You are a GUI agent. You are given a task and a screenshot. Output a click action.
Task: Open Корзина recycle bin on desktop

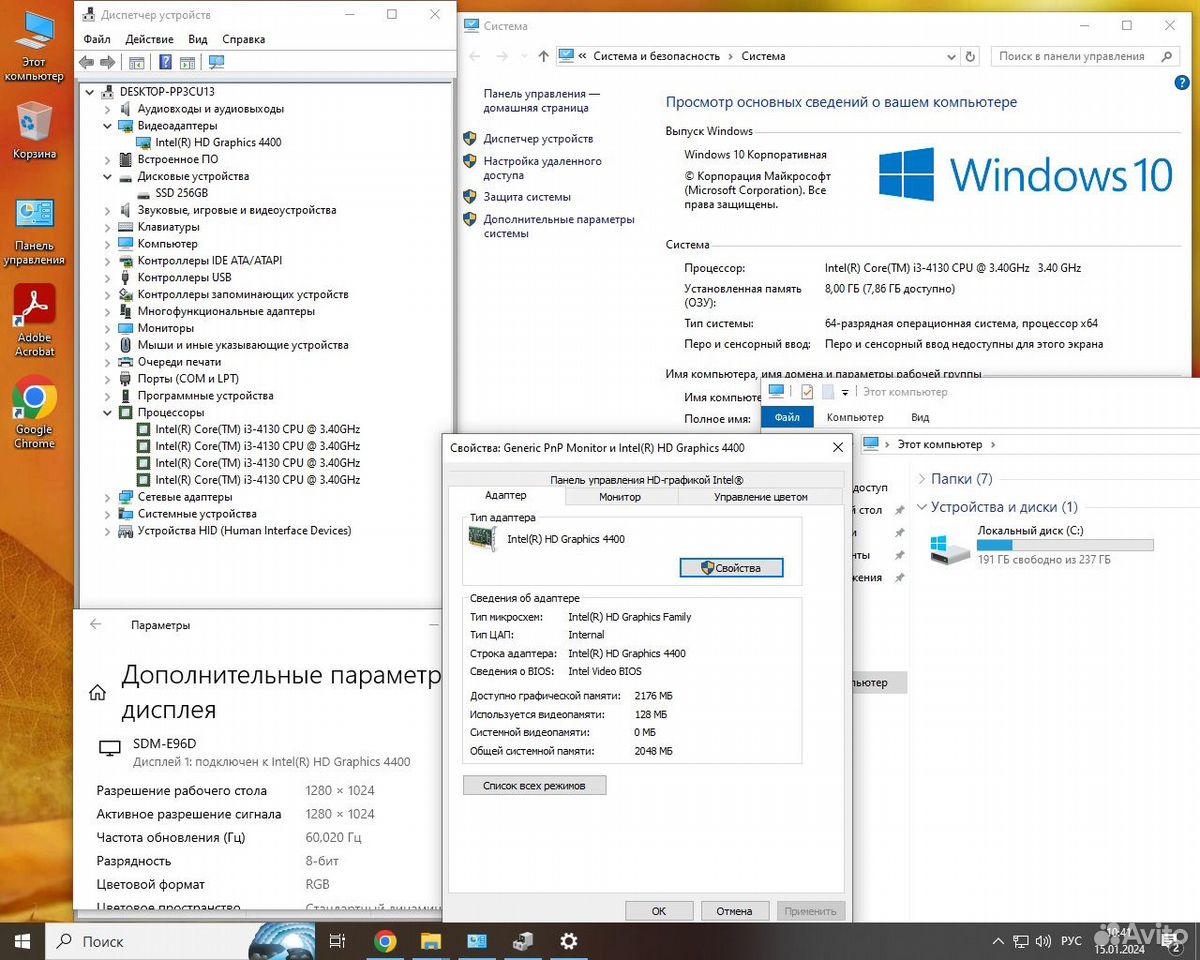click(x=34, y=130)
